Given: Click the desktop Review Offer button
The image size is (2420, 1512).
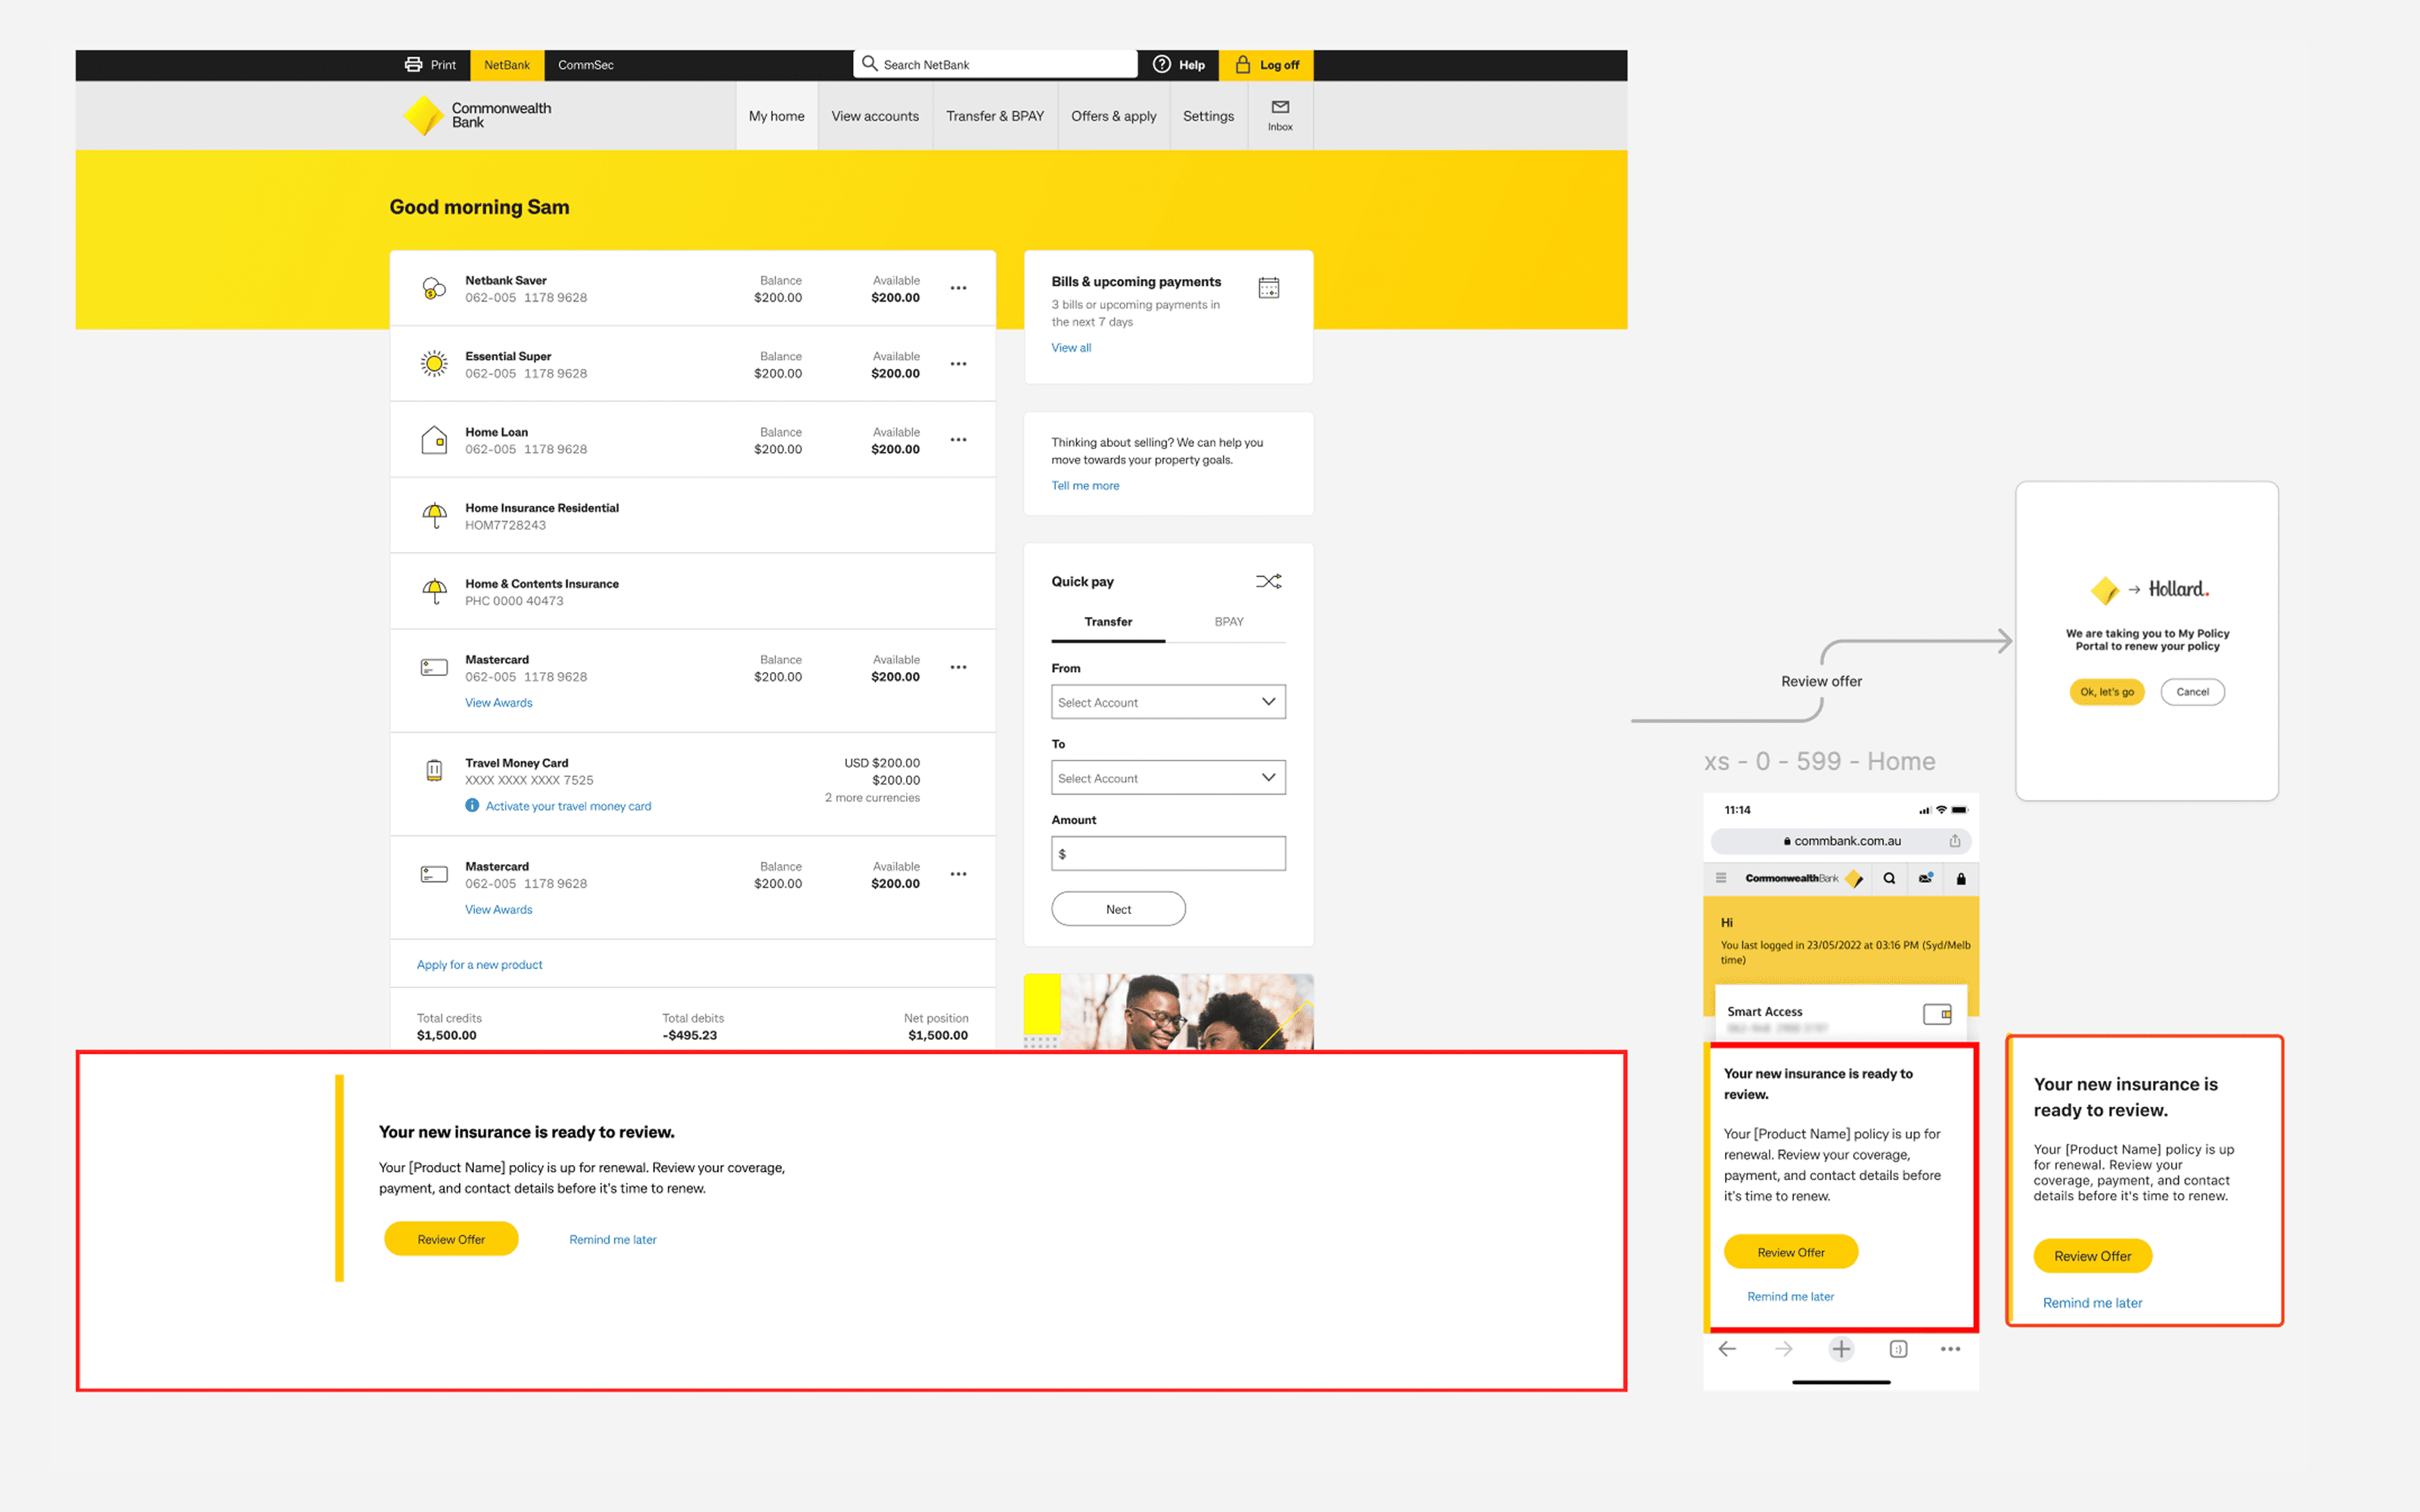Looking at the screenshot, I should 451,1238.
